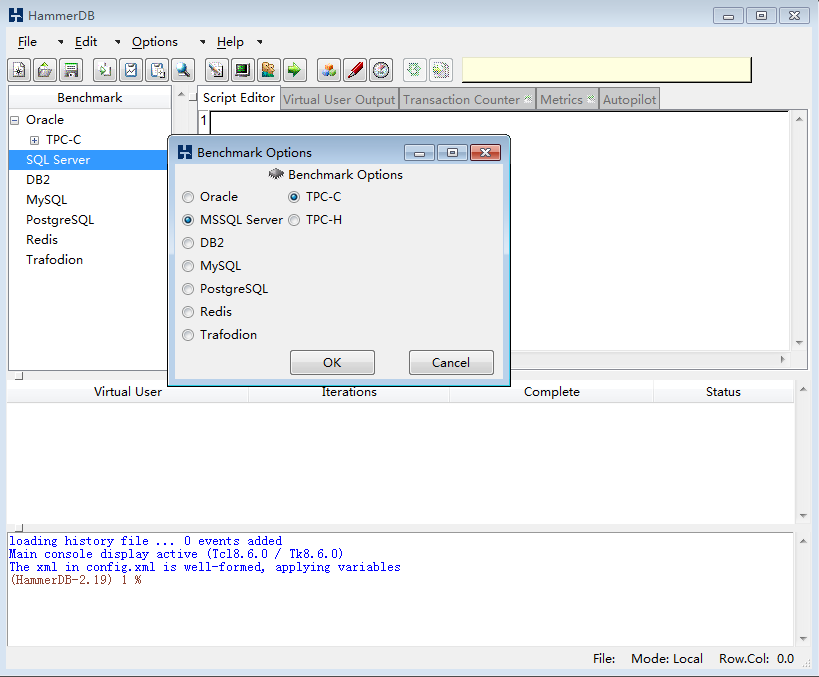Click the two-people virtual users icon
Screen dimensions: 819x677
click(x=268, y=70)
